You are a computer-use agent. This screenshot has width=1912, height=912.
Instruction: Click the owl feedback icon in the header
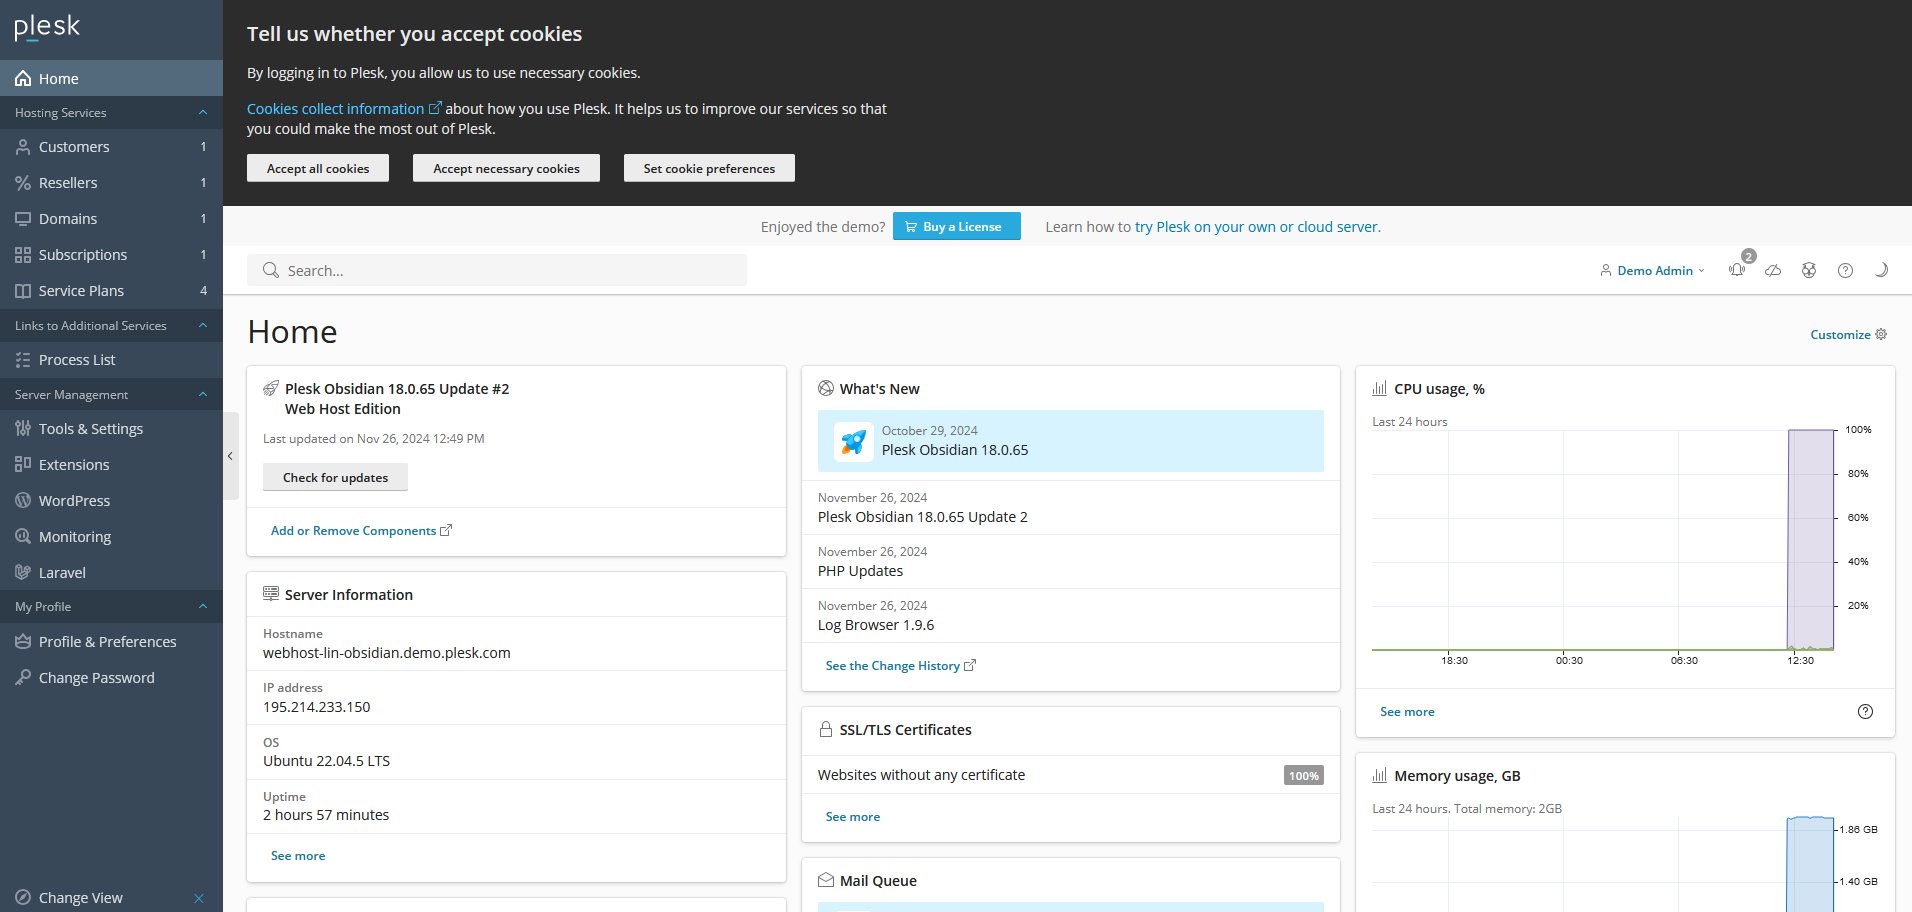coord(1808,270)
